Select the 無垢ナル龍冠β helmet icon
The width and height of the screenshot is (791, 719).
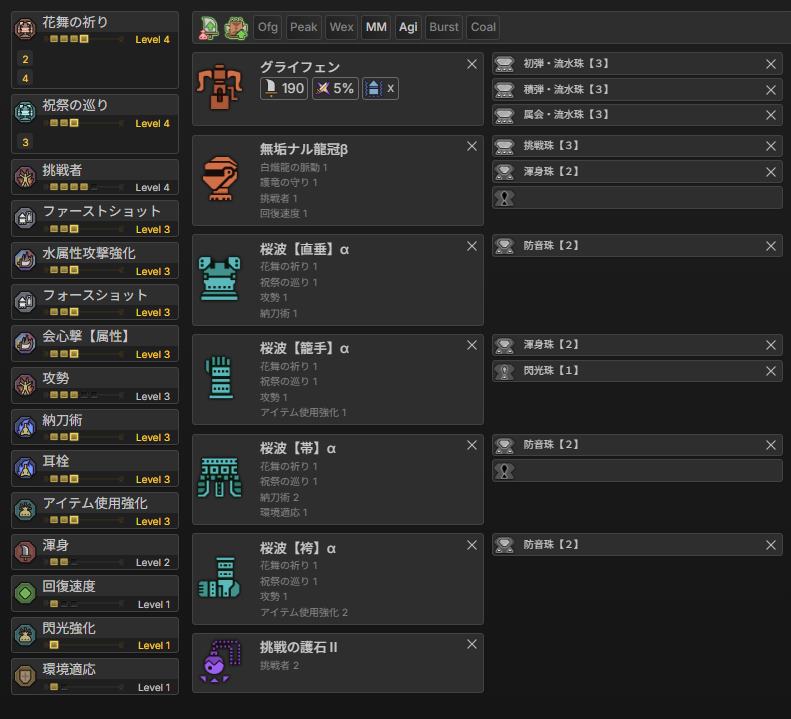tap(220, 180)
